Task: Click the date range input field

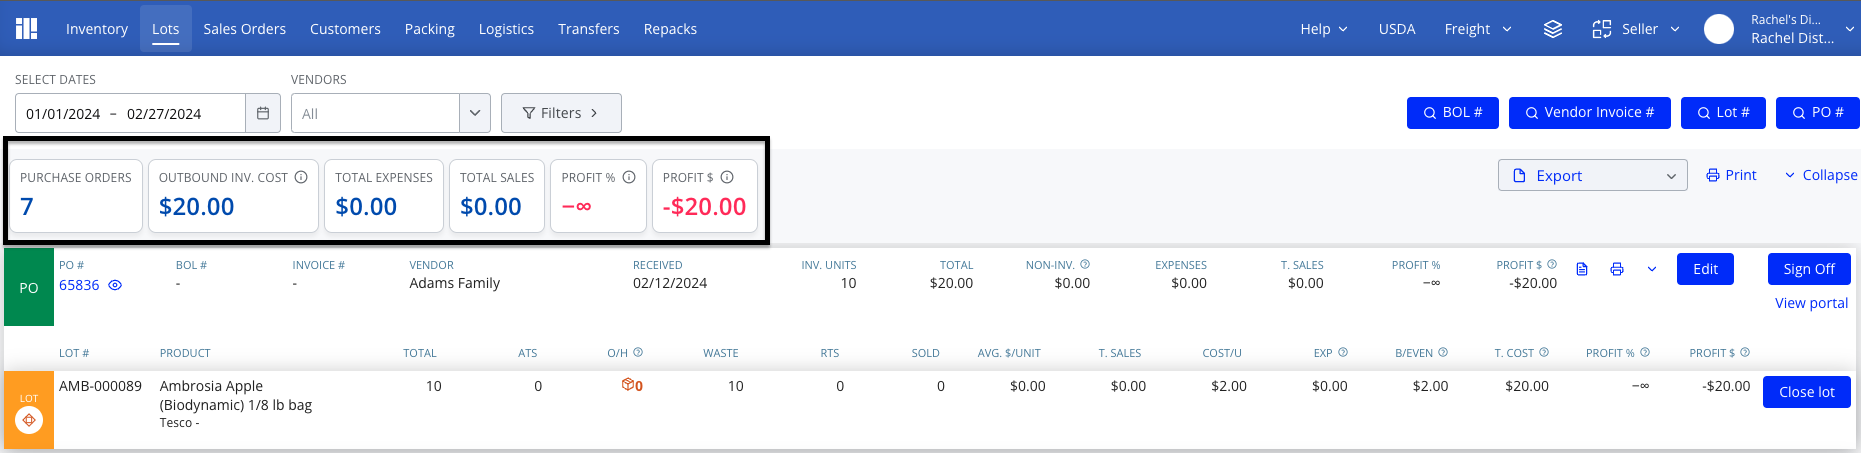Action: [130, 113]
